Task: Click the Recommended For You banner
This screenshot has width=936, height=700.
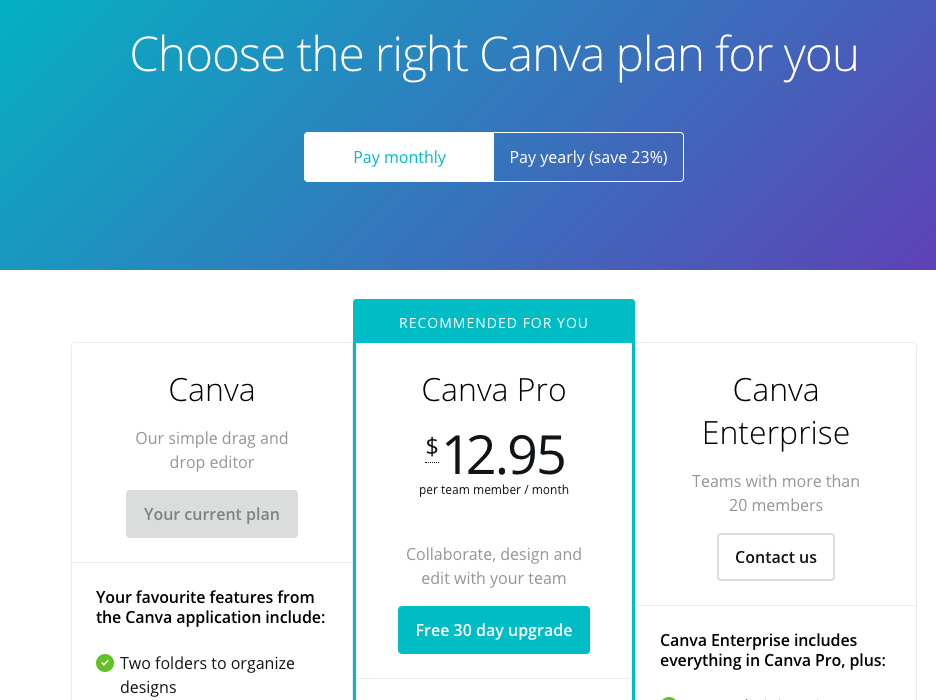Action: click(494, 322)
